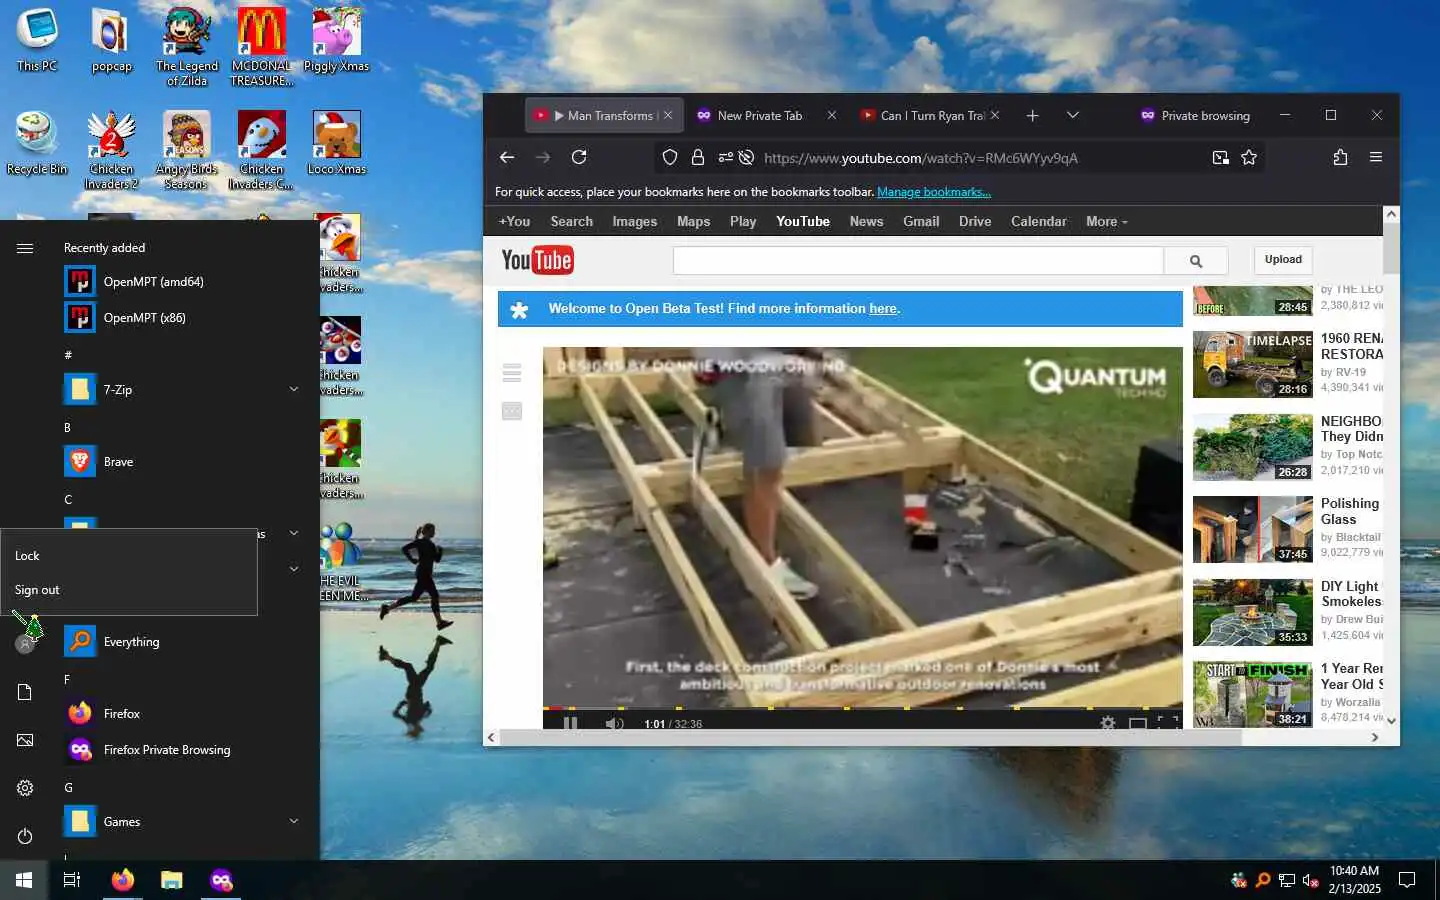Open the list all tabs dropdown arrow
Viewport: 1440px width, 900px height.
(x=1073, y=115)
